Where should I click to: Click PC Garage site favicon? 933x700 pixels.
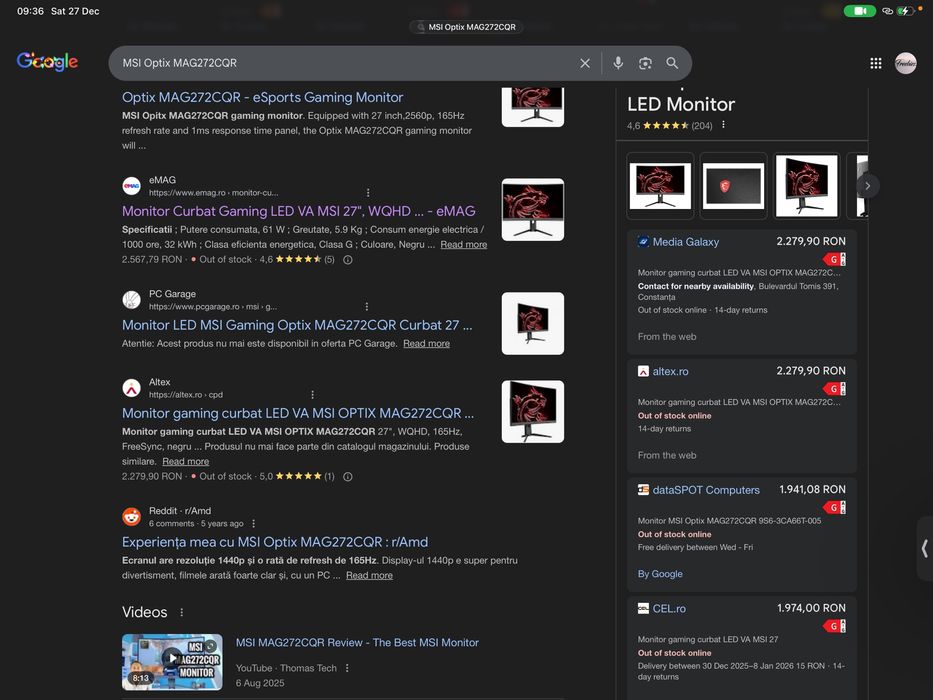132,299
